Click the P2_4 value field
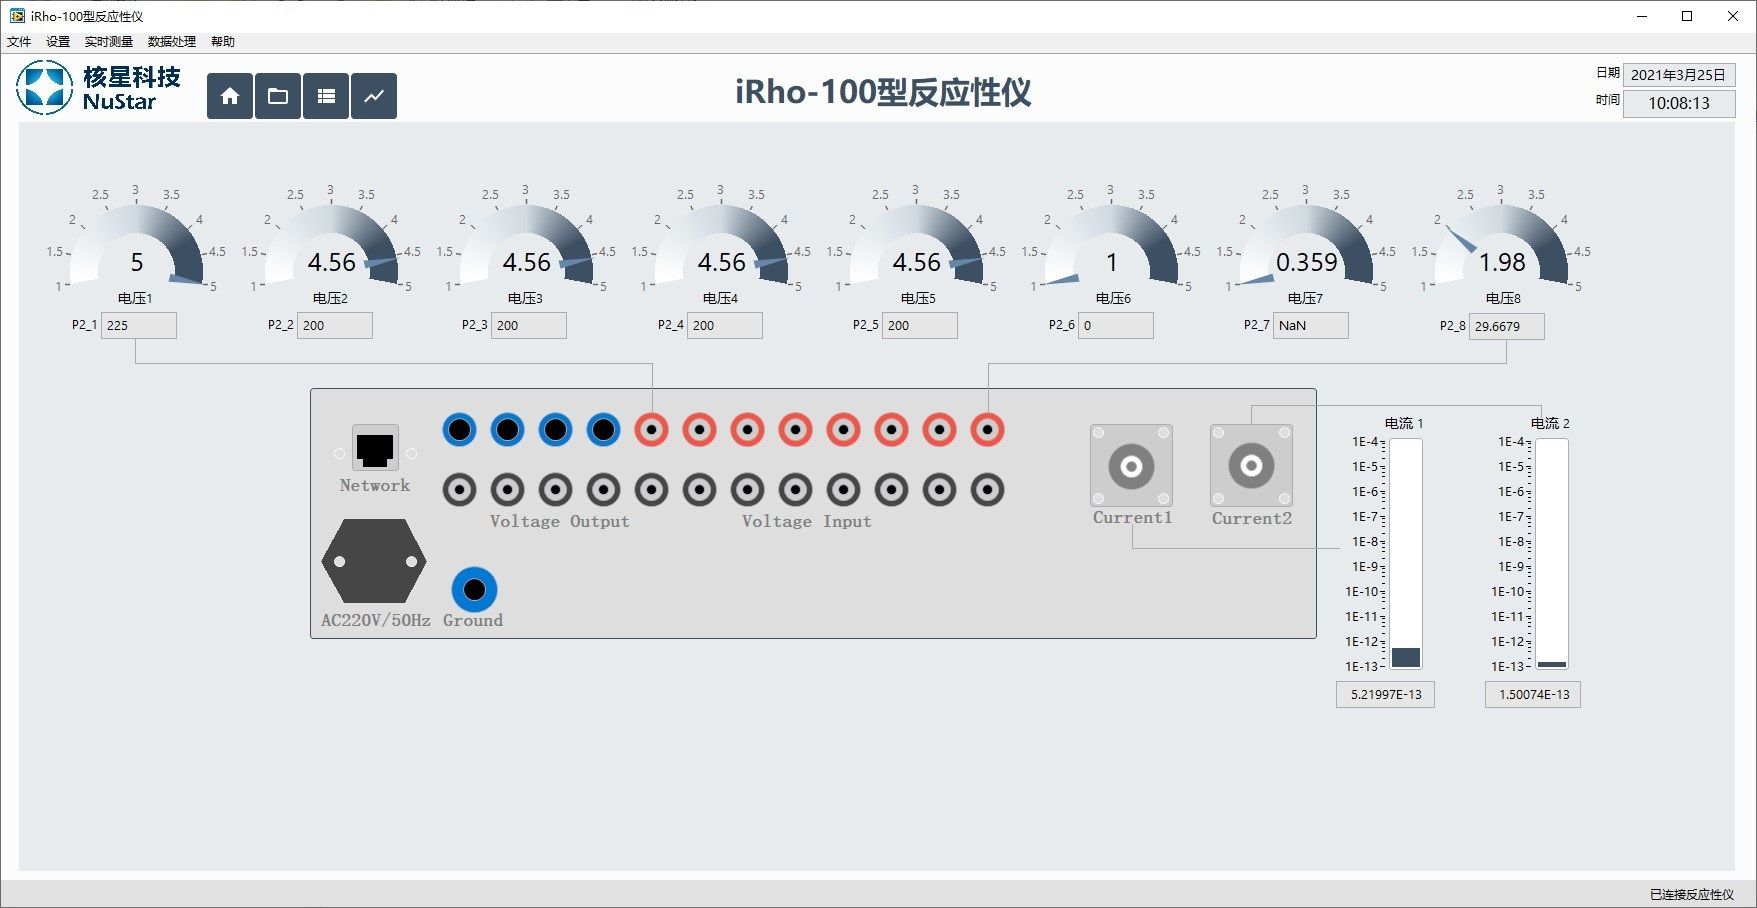 (725, 325)
